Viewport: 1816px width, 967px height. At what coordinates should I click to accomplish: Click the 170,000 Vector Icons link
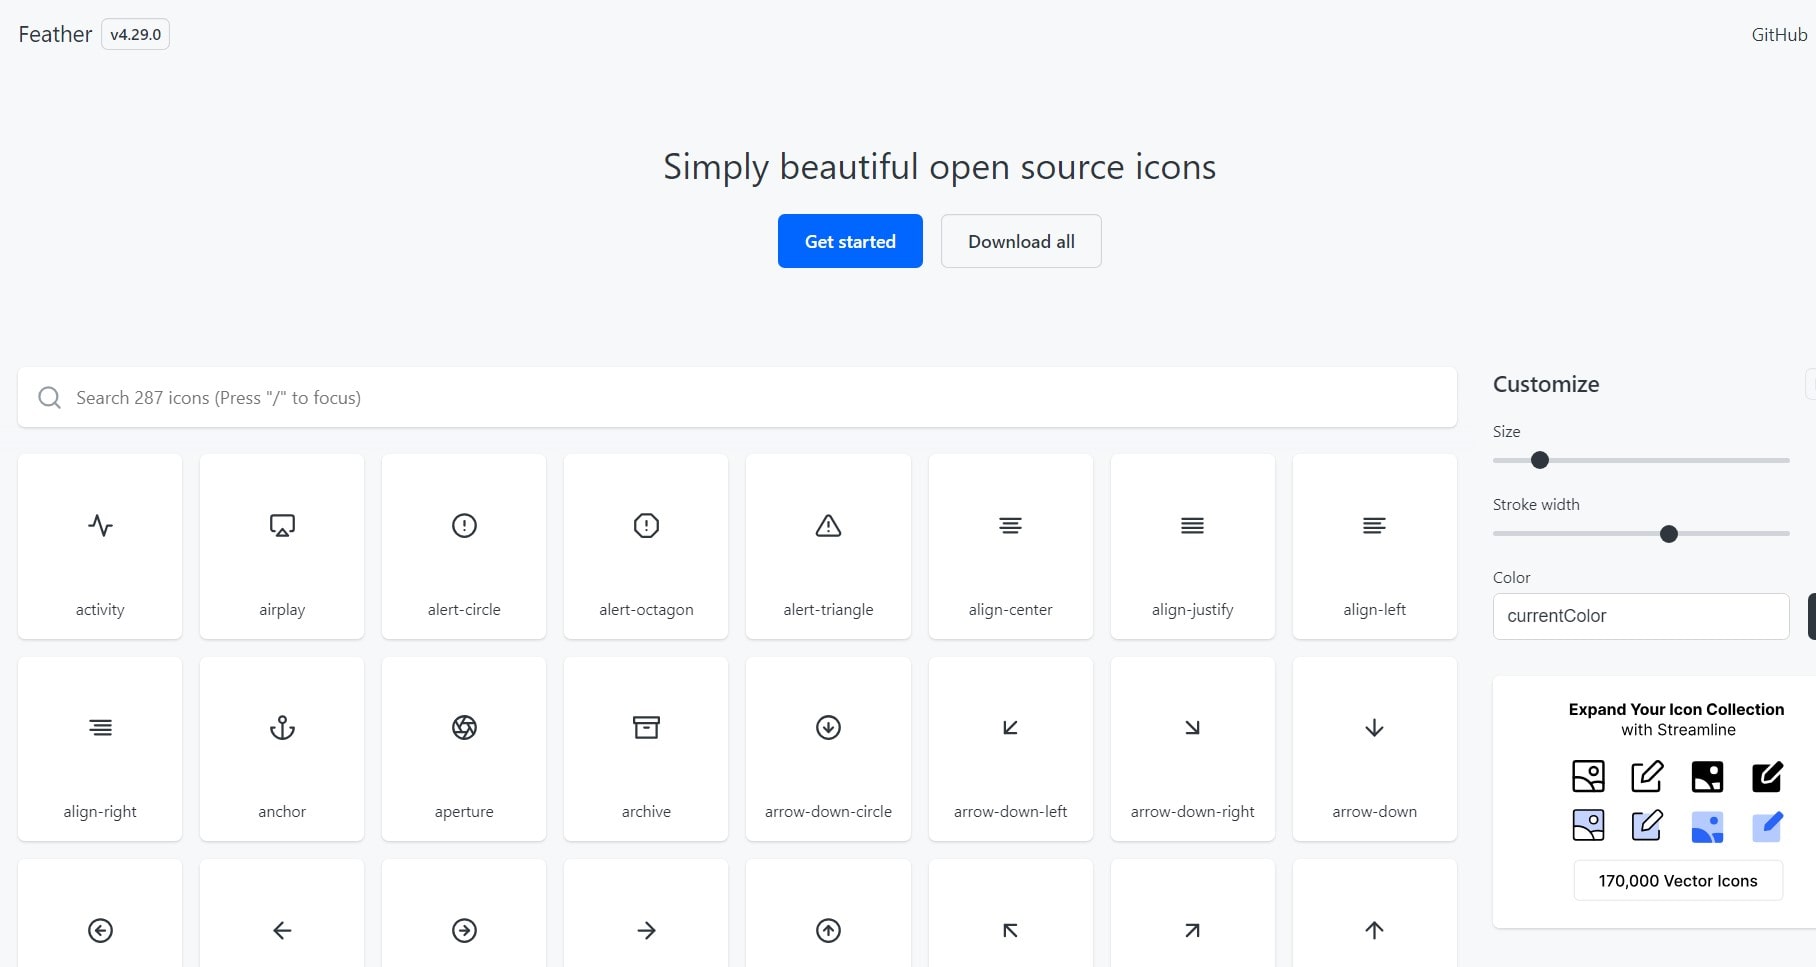click(x=1678, y=881)
